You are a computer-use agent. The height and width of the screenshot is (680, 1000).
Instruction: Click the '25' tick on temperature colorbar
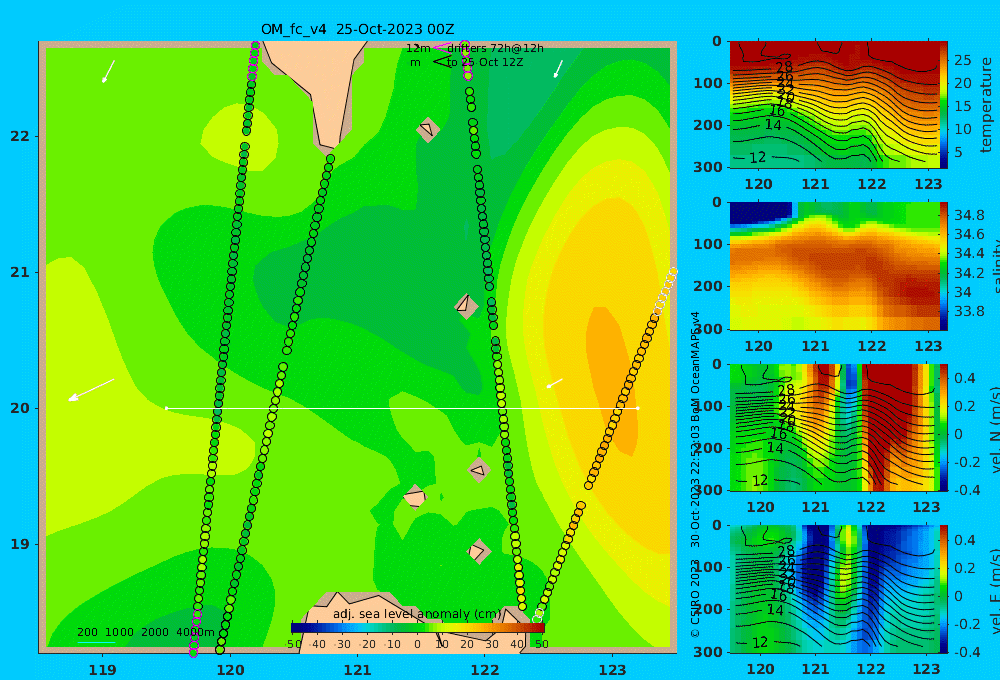click(963, 61)
